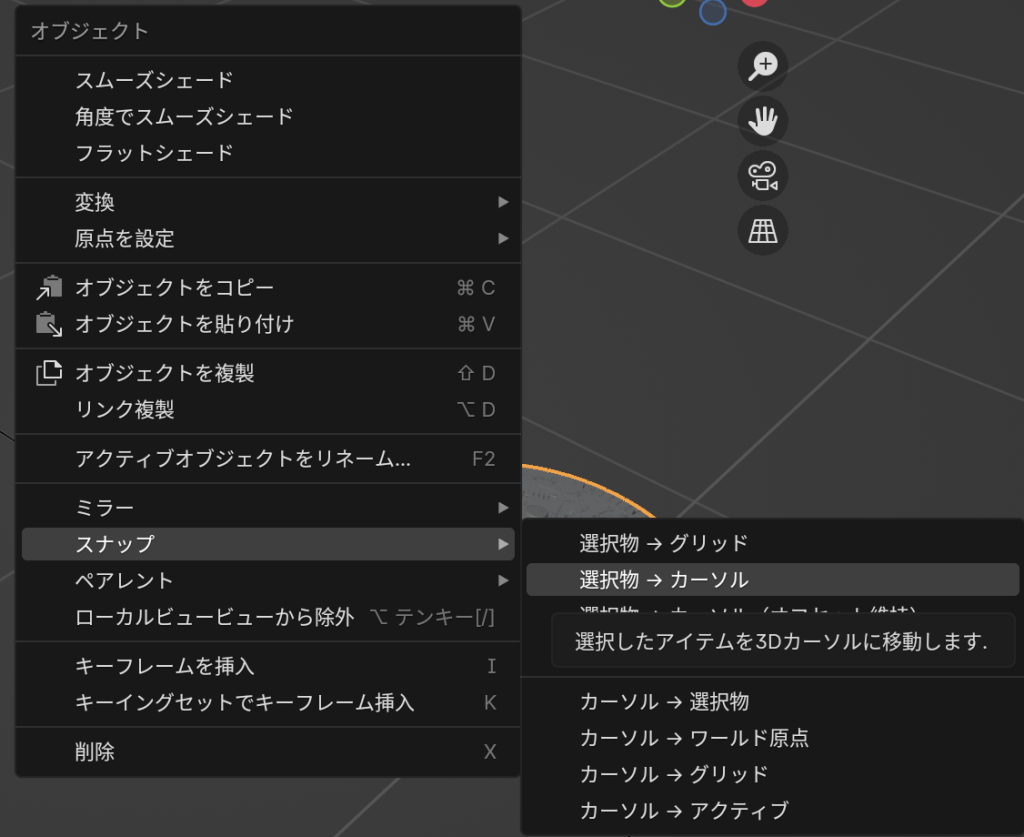Image resolution: width=1024 pixels, height=837 pixels.
Task: Click the copy icon beside オブジェクトをコピー
Action: tap(48, 288)
